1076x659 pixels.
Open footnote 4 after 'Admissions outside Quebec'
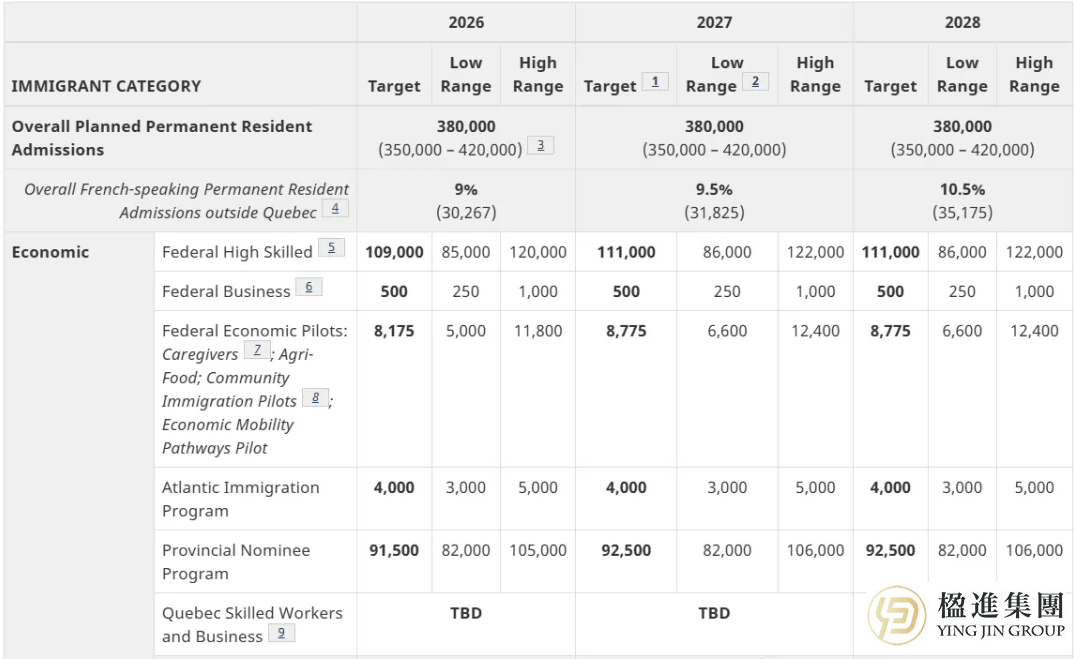tap(335, 209)
